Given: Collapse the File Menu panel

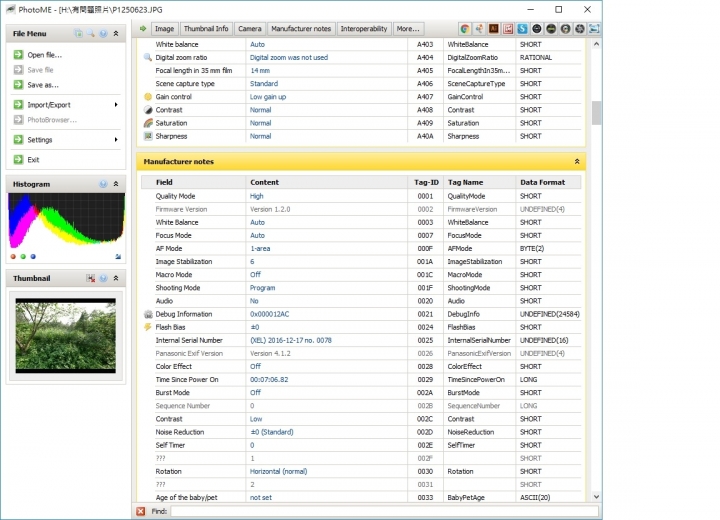Looking at the screenshot, I should pyautogui.click(x=116, y=34).
